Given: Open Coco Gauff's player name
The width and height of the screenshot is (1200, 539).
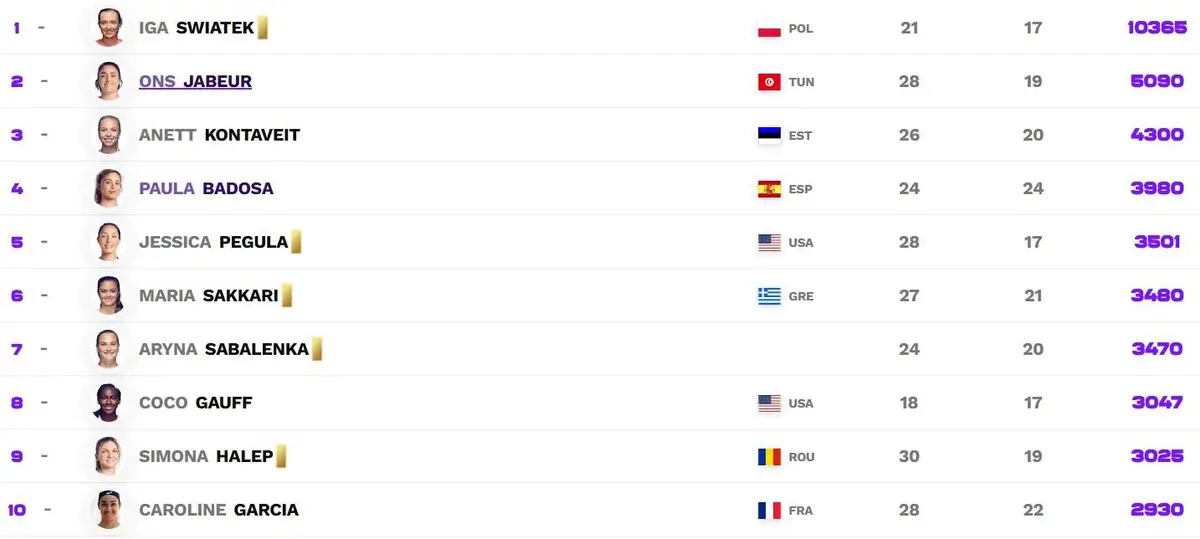Looking at the screenshot, I should coord(195,402).
